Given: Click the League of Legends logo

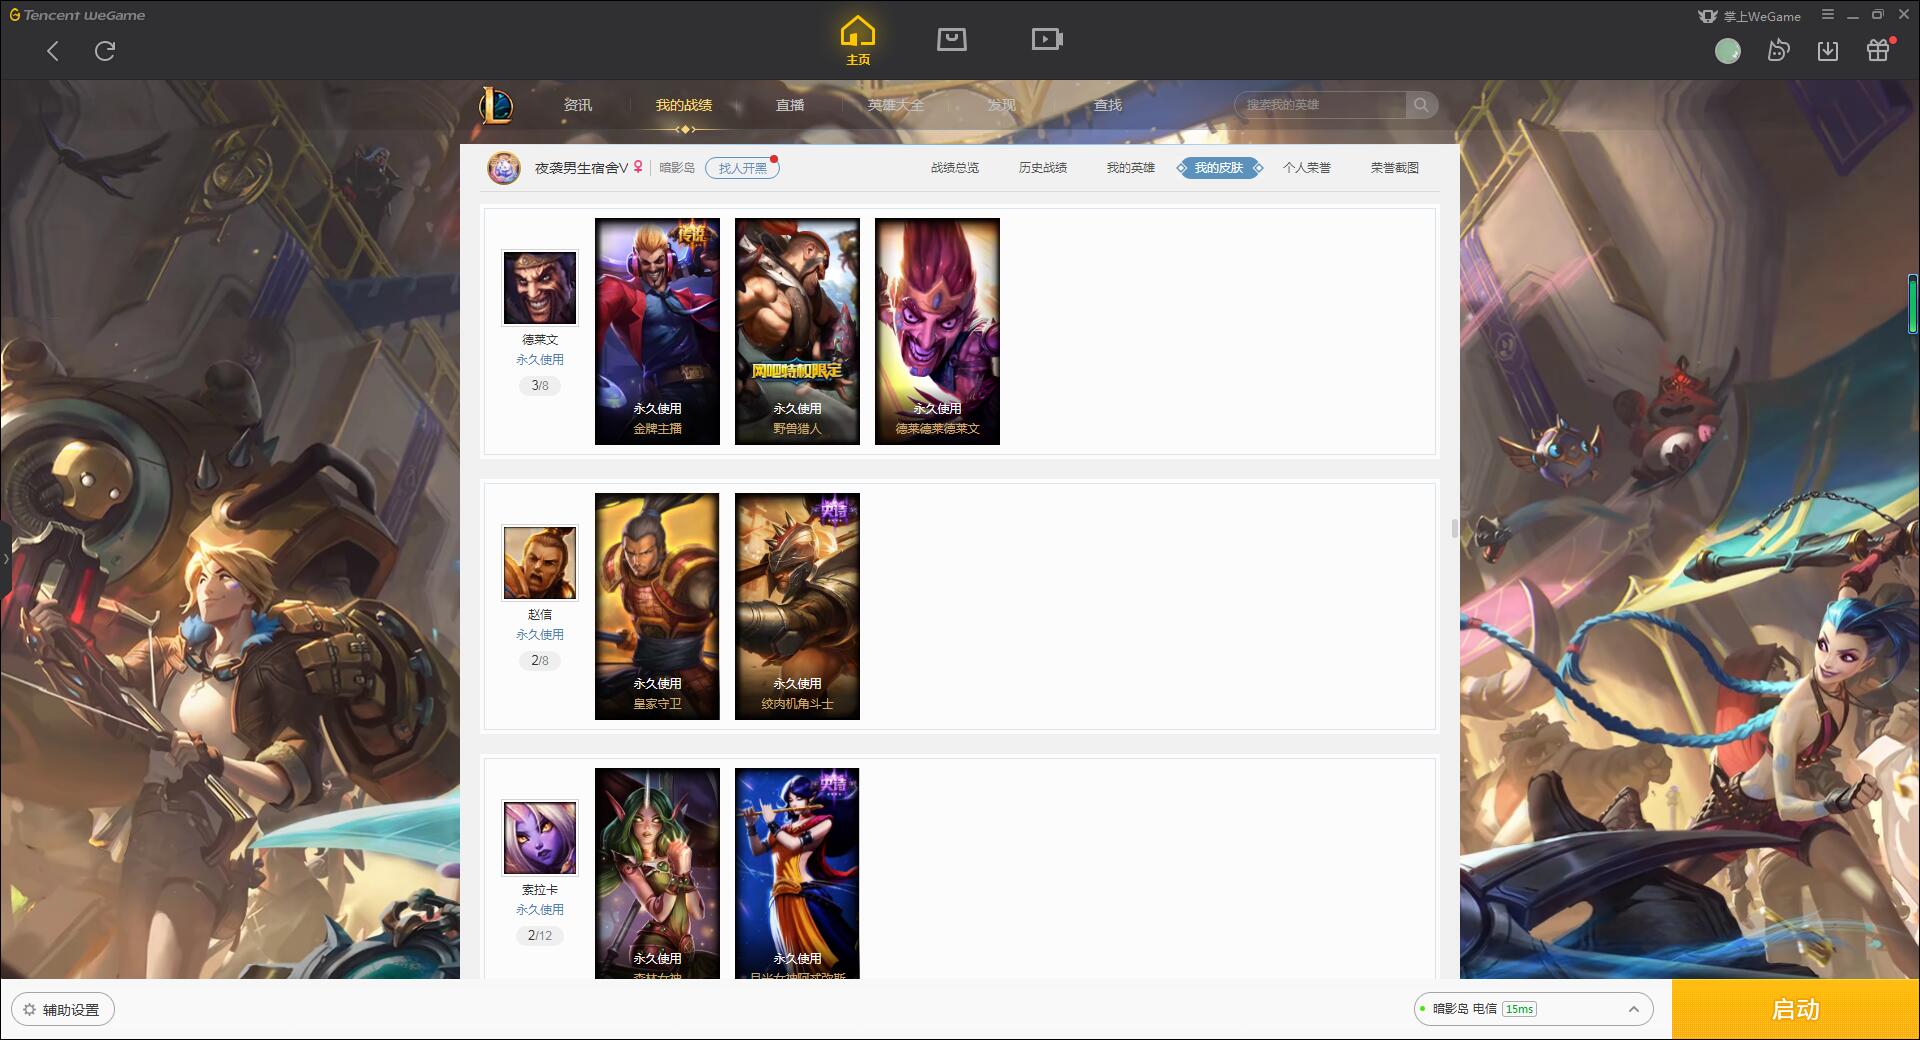Looking at the screenshot, I should point(496,105).
